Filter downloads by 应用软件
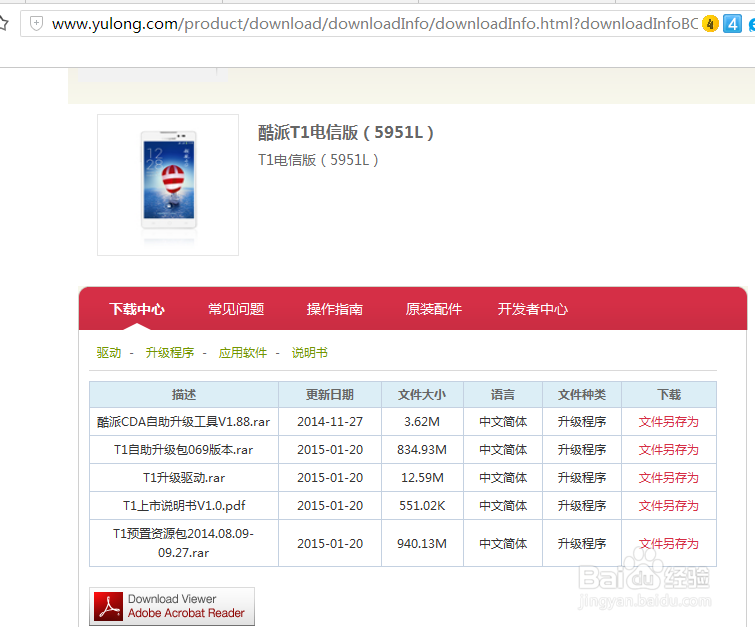Image resolution: width=755 pixels, height=627 pixels. pyautogui.click(x=243, y=353)
